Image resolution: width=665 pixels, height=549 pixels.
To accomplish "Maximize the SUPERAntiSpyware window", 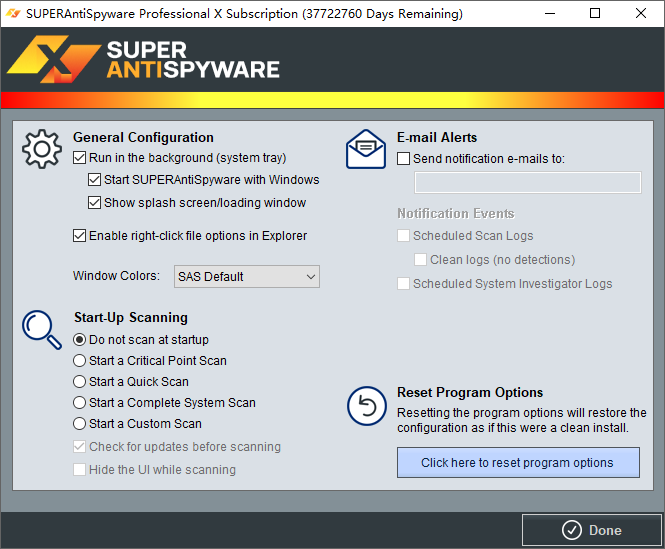I will (x=595, y=14).
